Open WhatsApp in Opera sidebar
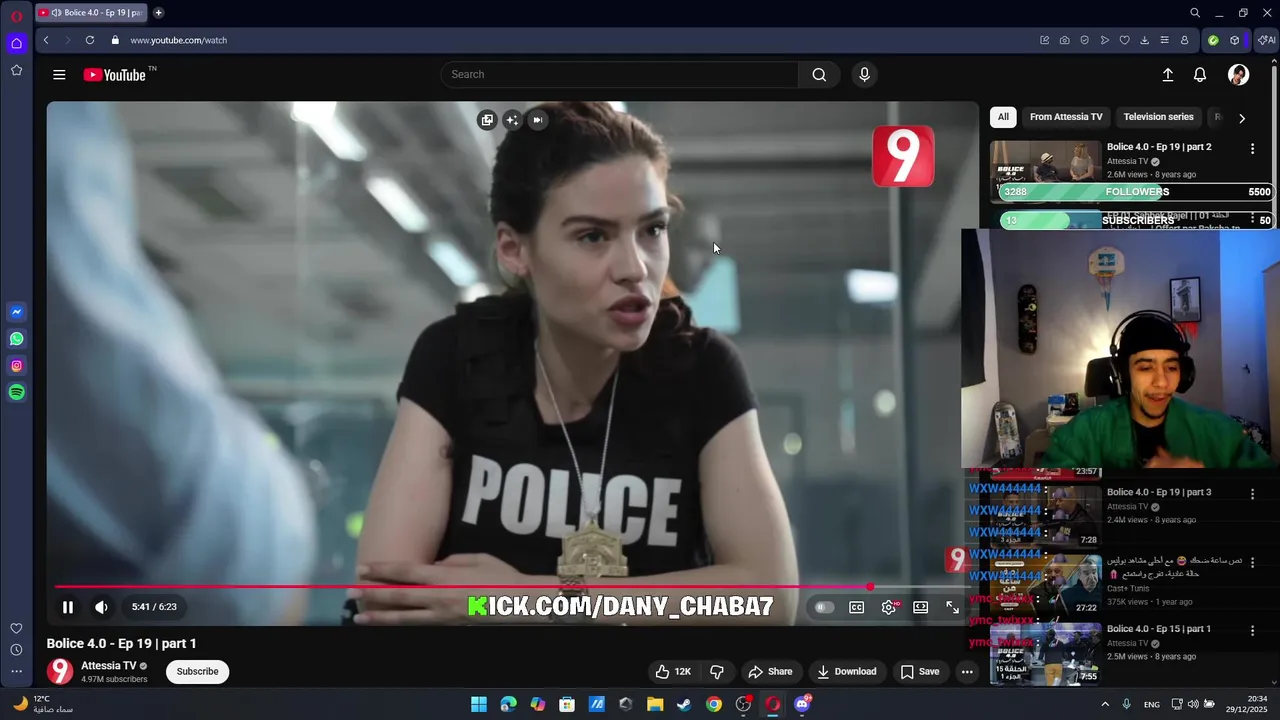 (x=17, y=339)
